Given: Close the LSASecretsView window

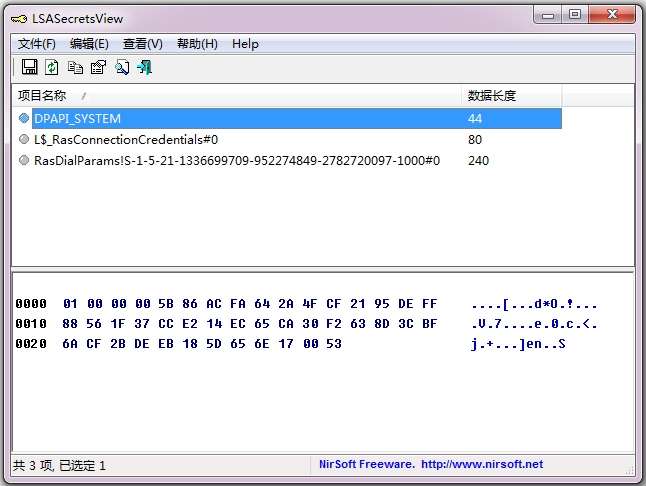Looking at the screenshot, I should point(612,15).
